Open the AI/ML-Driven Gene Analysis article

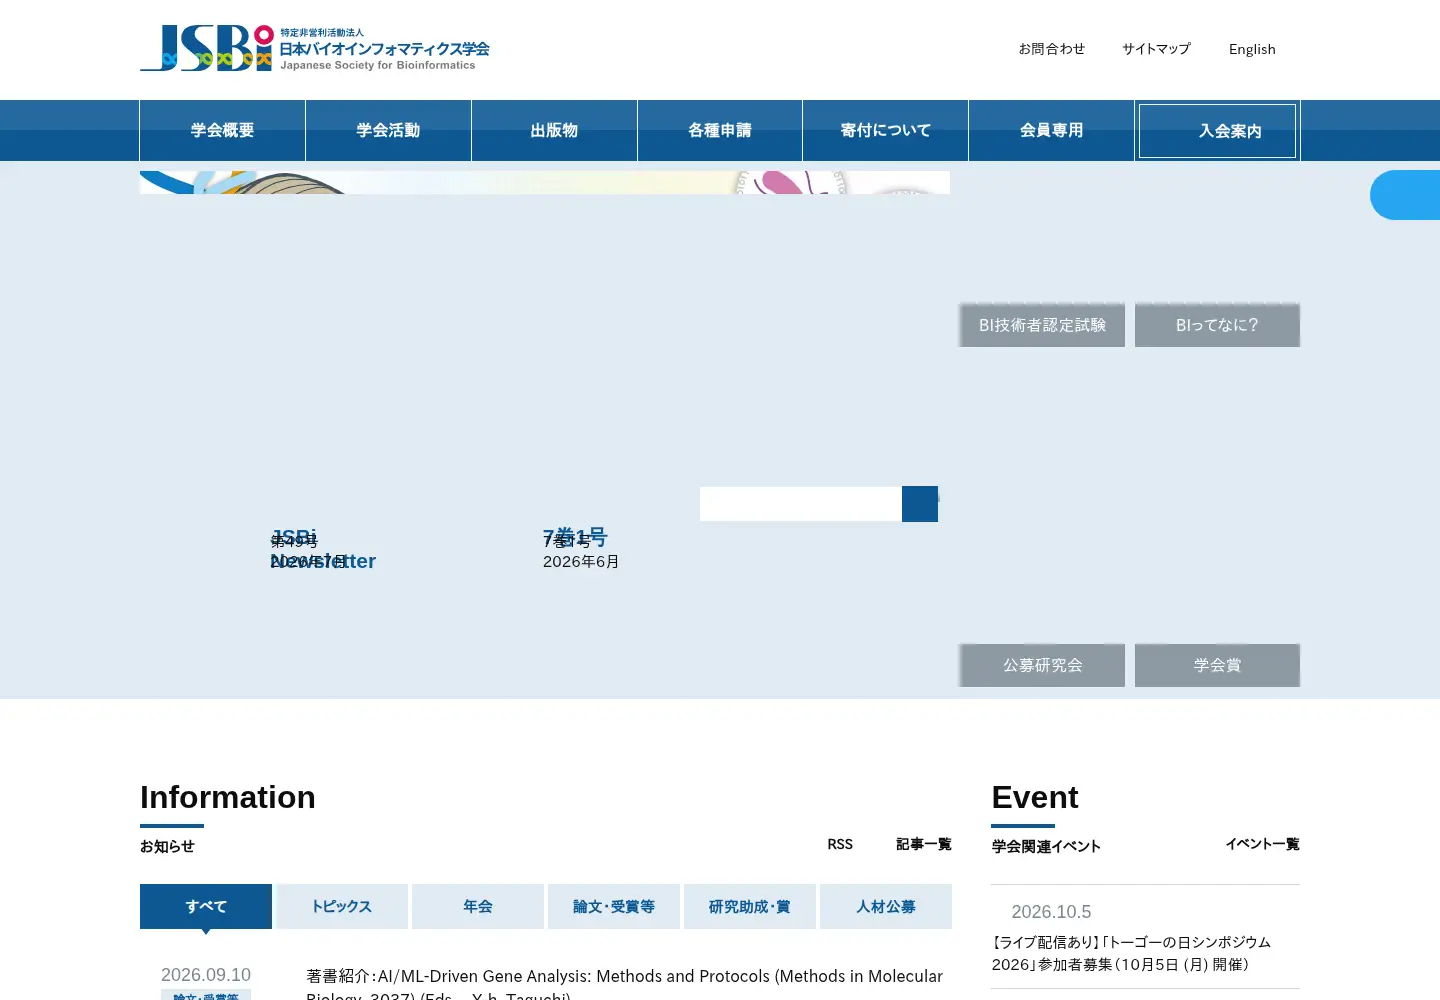(x=625, y=984)
